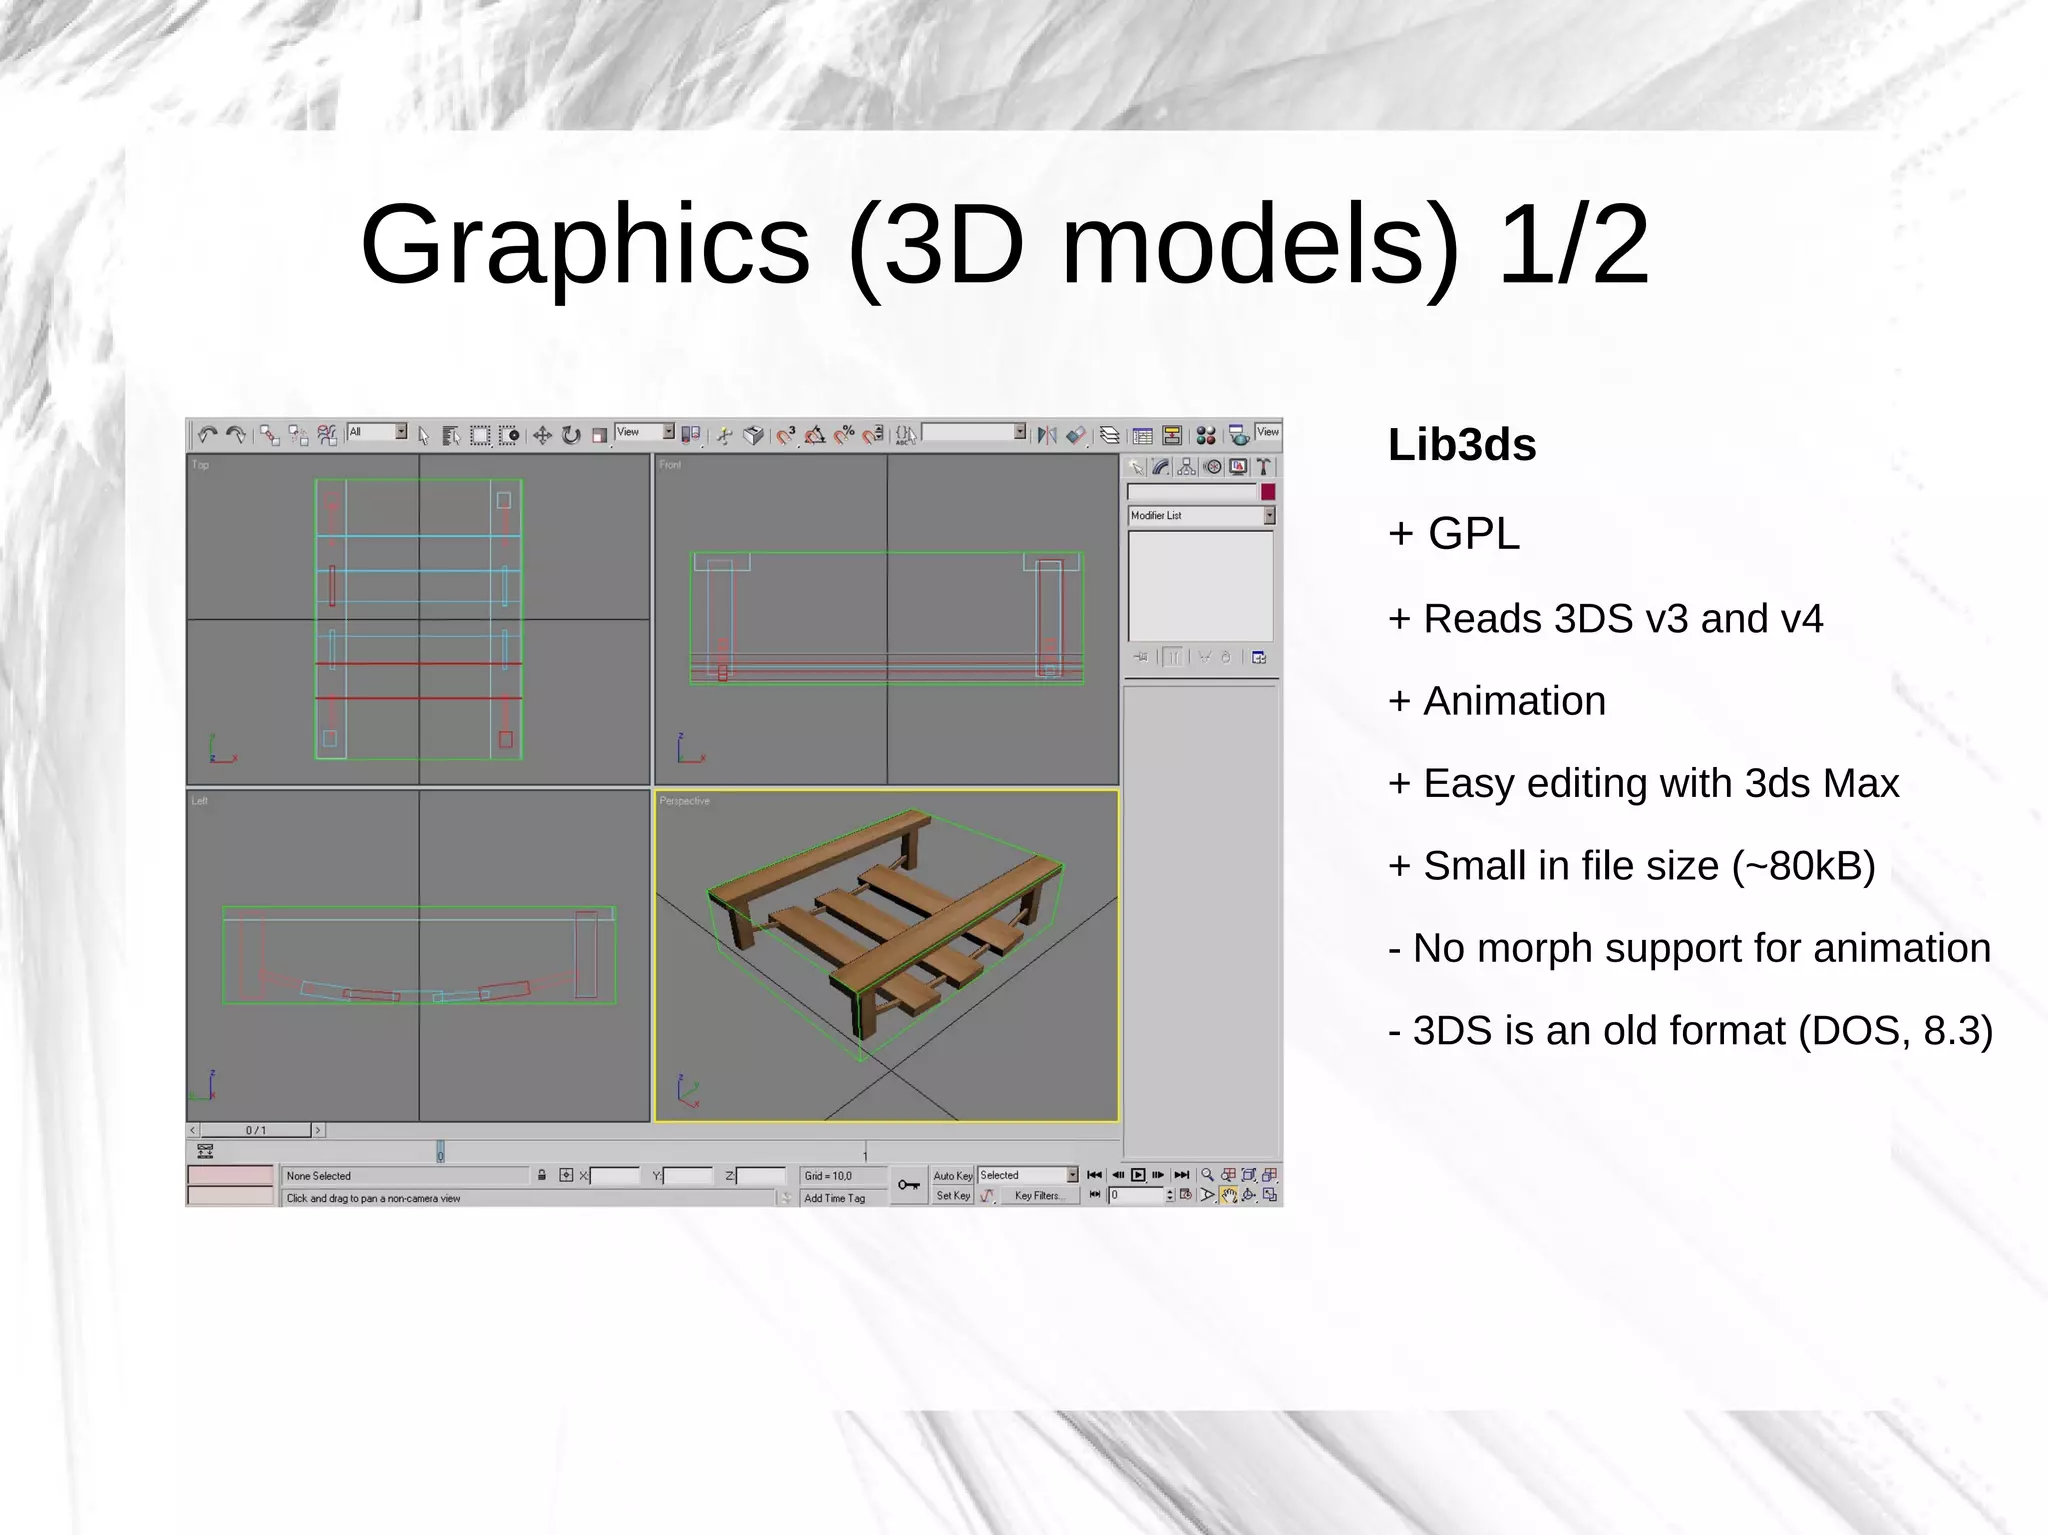The image size is (2048, 1535).
Task: Toggle Percent Snap icon
Action: [x=844, y=435]
